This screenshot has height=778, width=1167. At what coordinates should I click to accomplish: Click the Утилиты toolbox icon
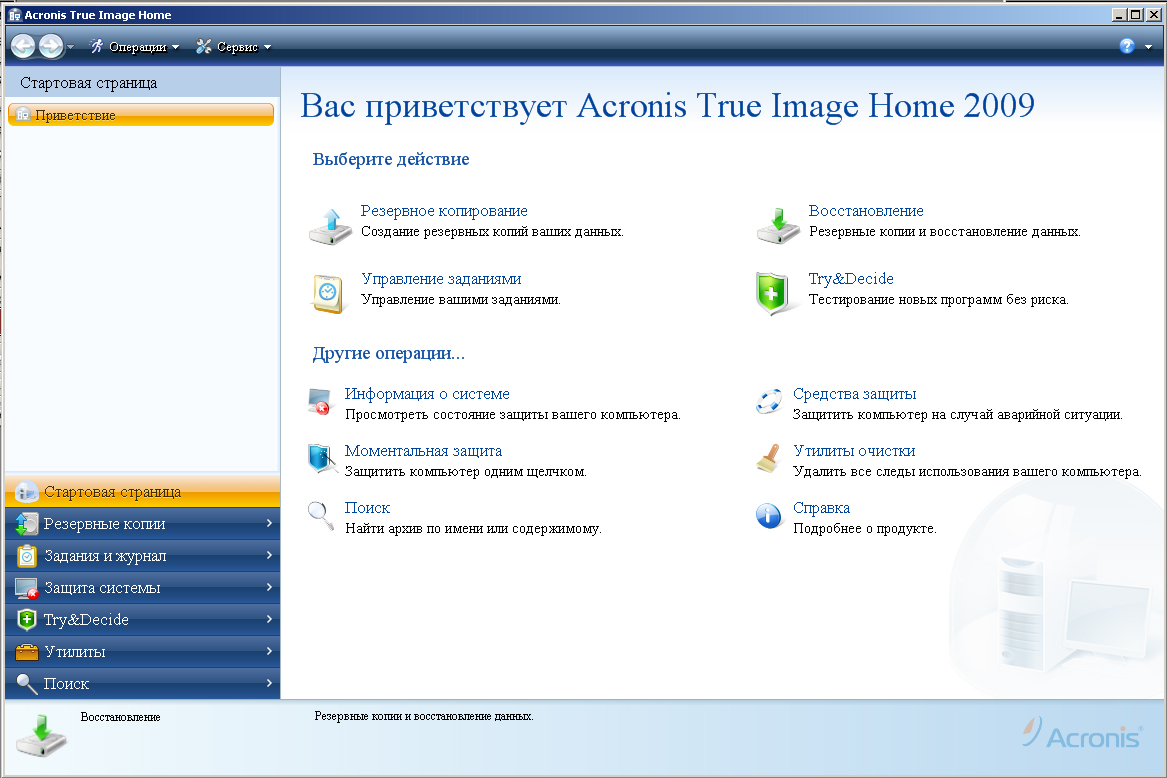pos(26,652)
